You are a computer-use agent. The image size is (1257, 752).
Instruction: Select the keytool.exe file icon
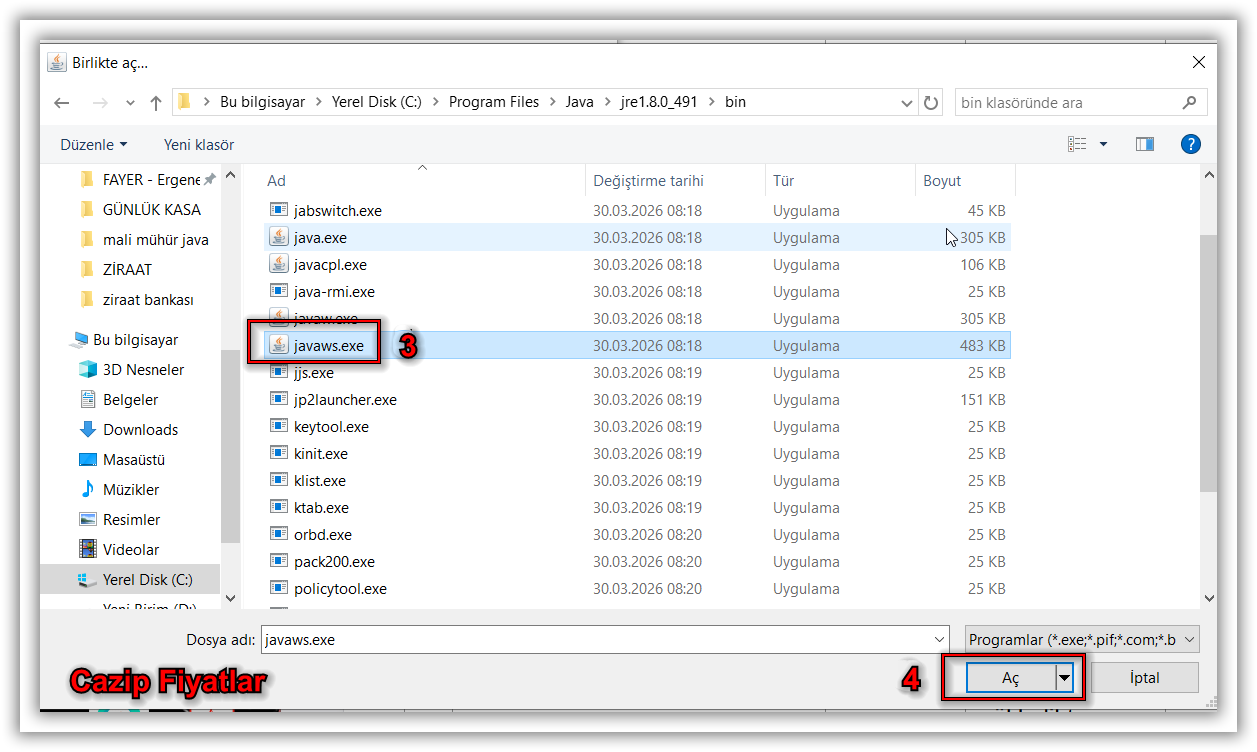coord(278,426)
